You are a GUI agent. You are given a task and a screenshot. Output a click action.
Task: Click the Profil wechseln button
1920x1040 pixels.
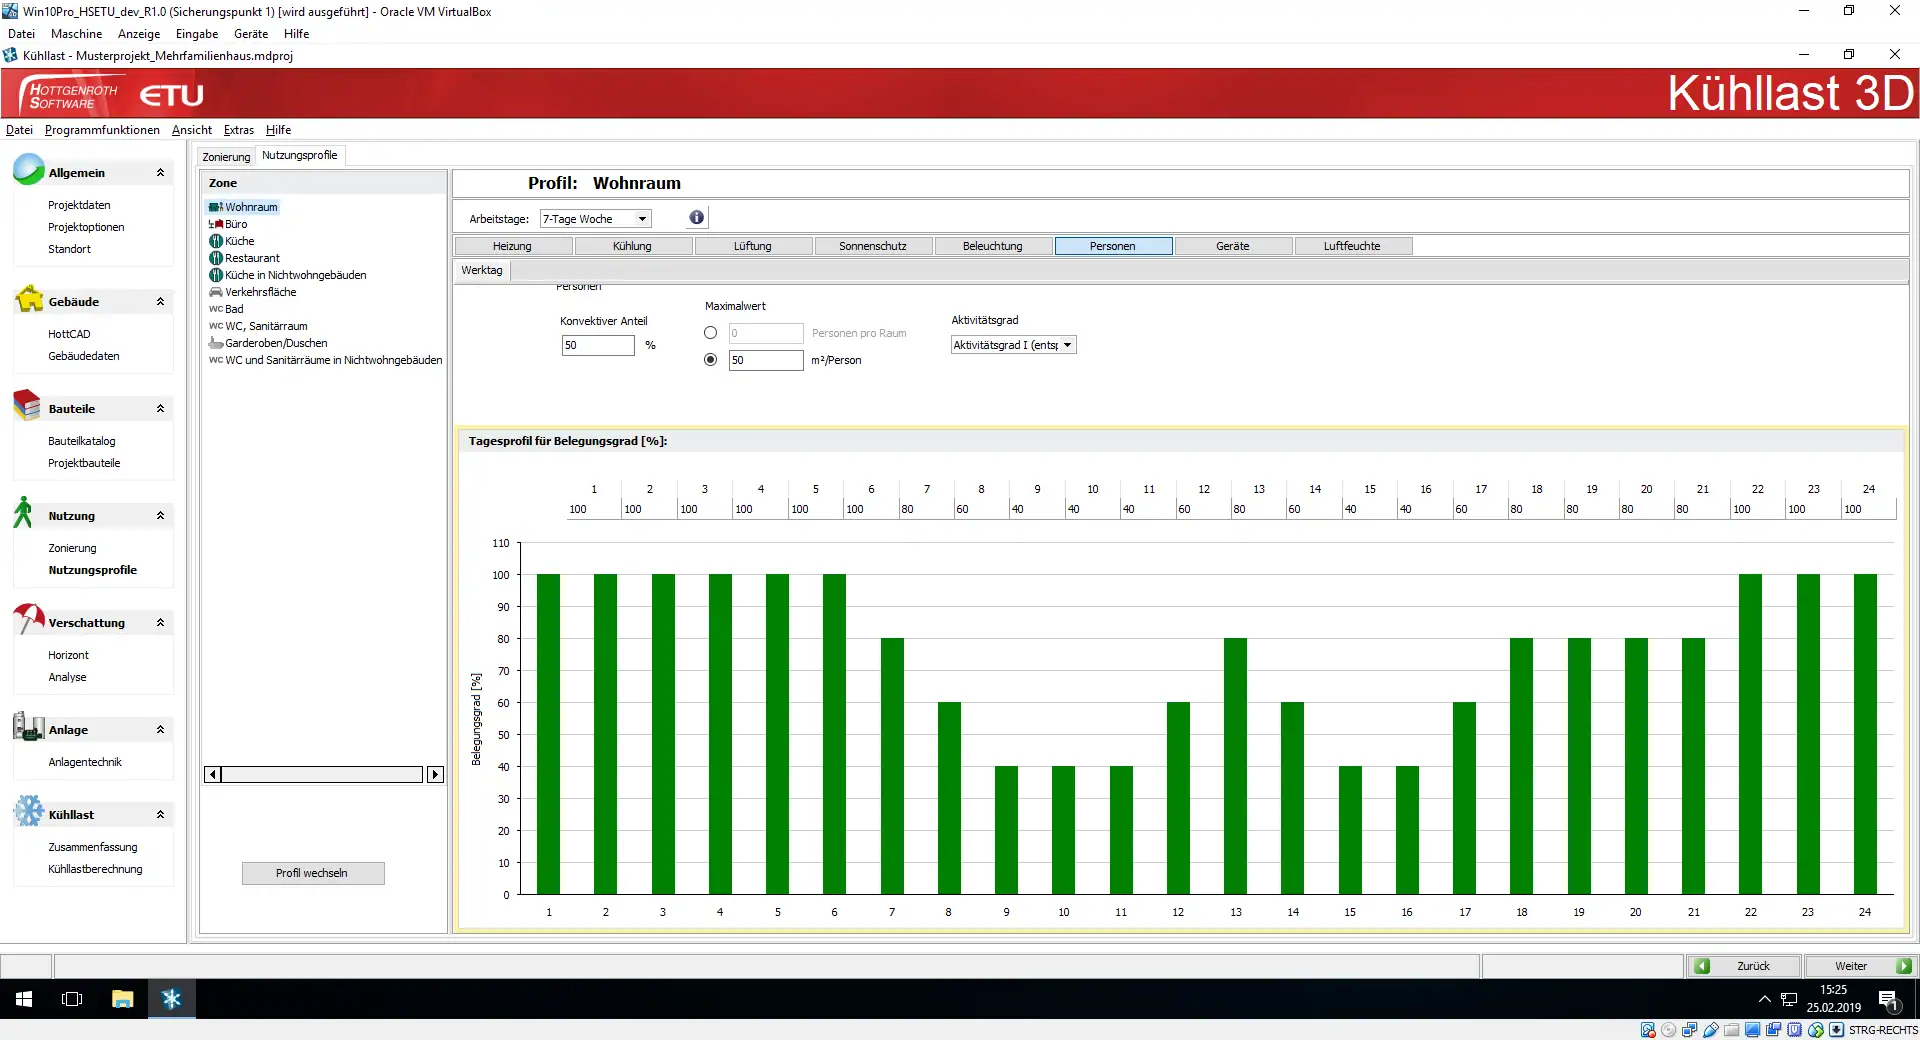312,873
